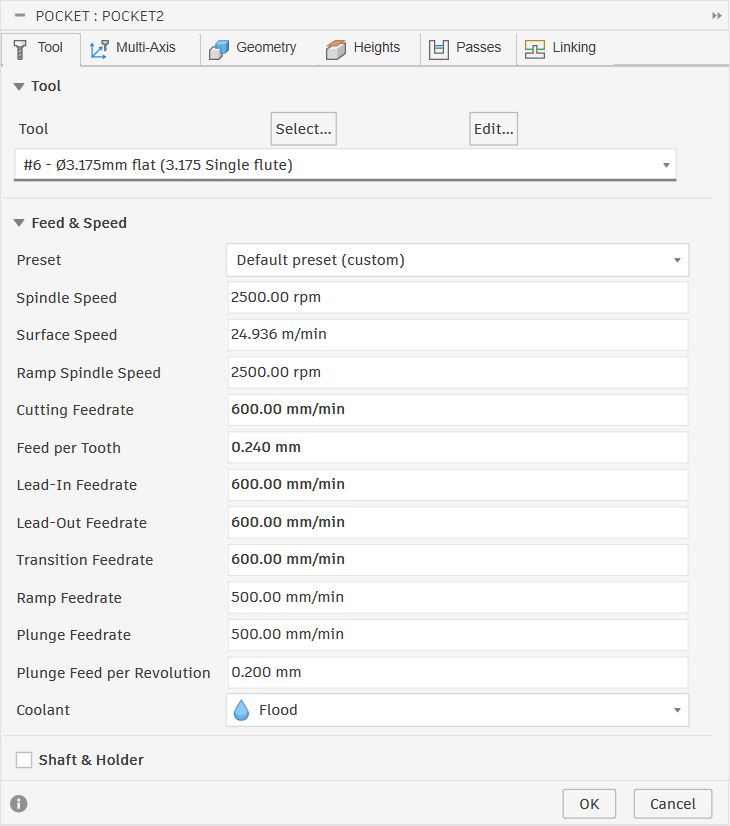Click the double-arrow expand icon in title bar
Viewport: 730px width, 826px height.
click(x=716, y=16)
